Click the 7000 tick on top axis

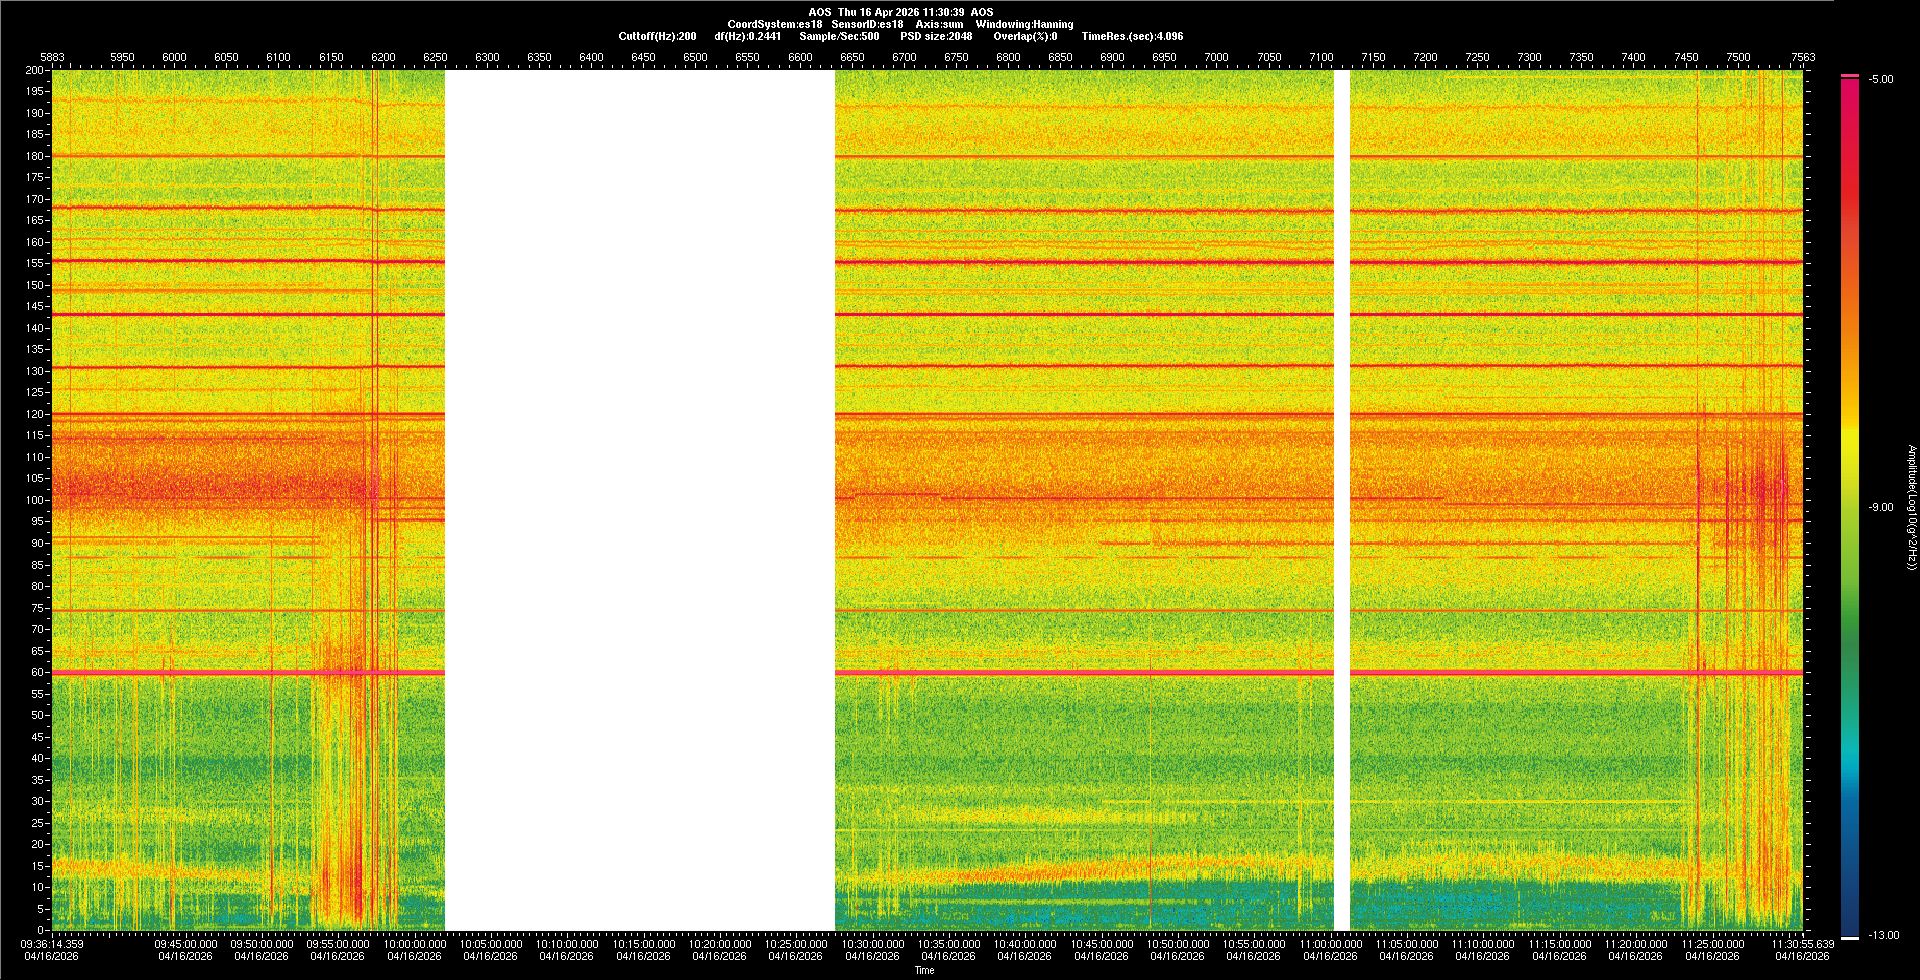point(1216,57)
